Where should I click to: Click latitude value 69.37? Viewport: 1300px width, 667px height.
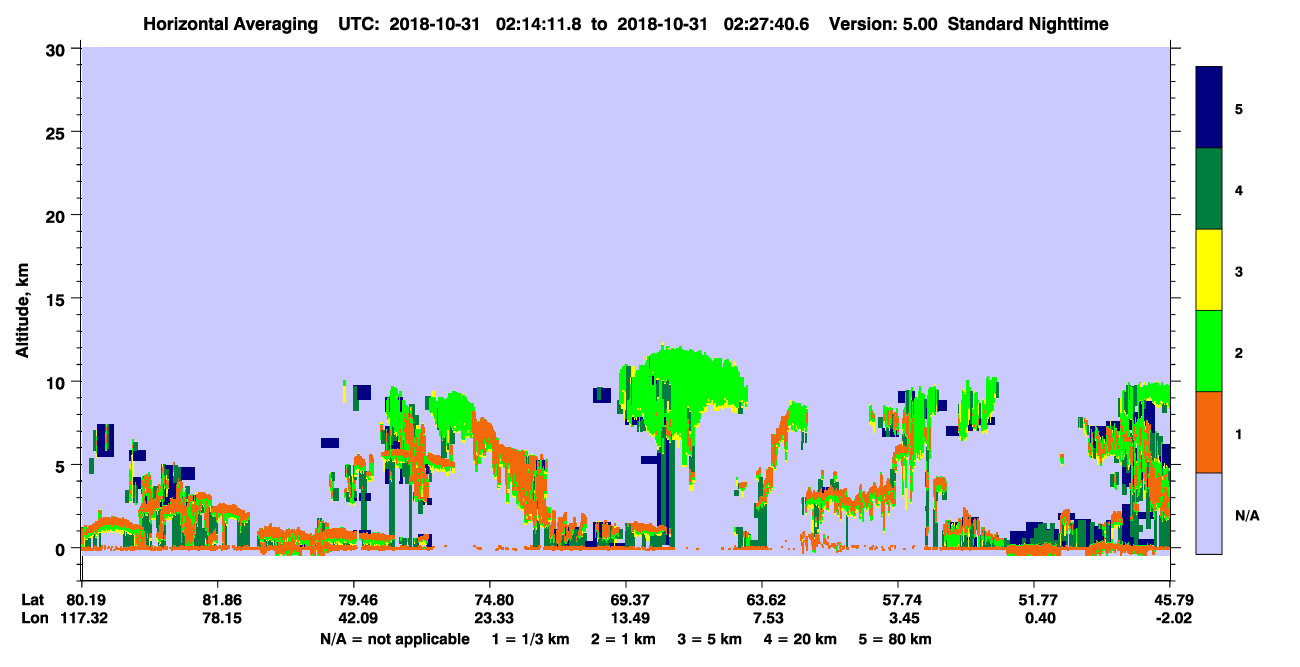click(626, 600)
